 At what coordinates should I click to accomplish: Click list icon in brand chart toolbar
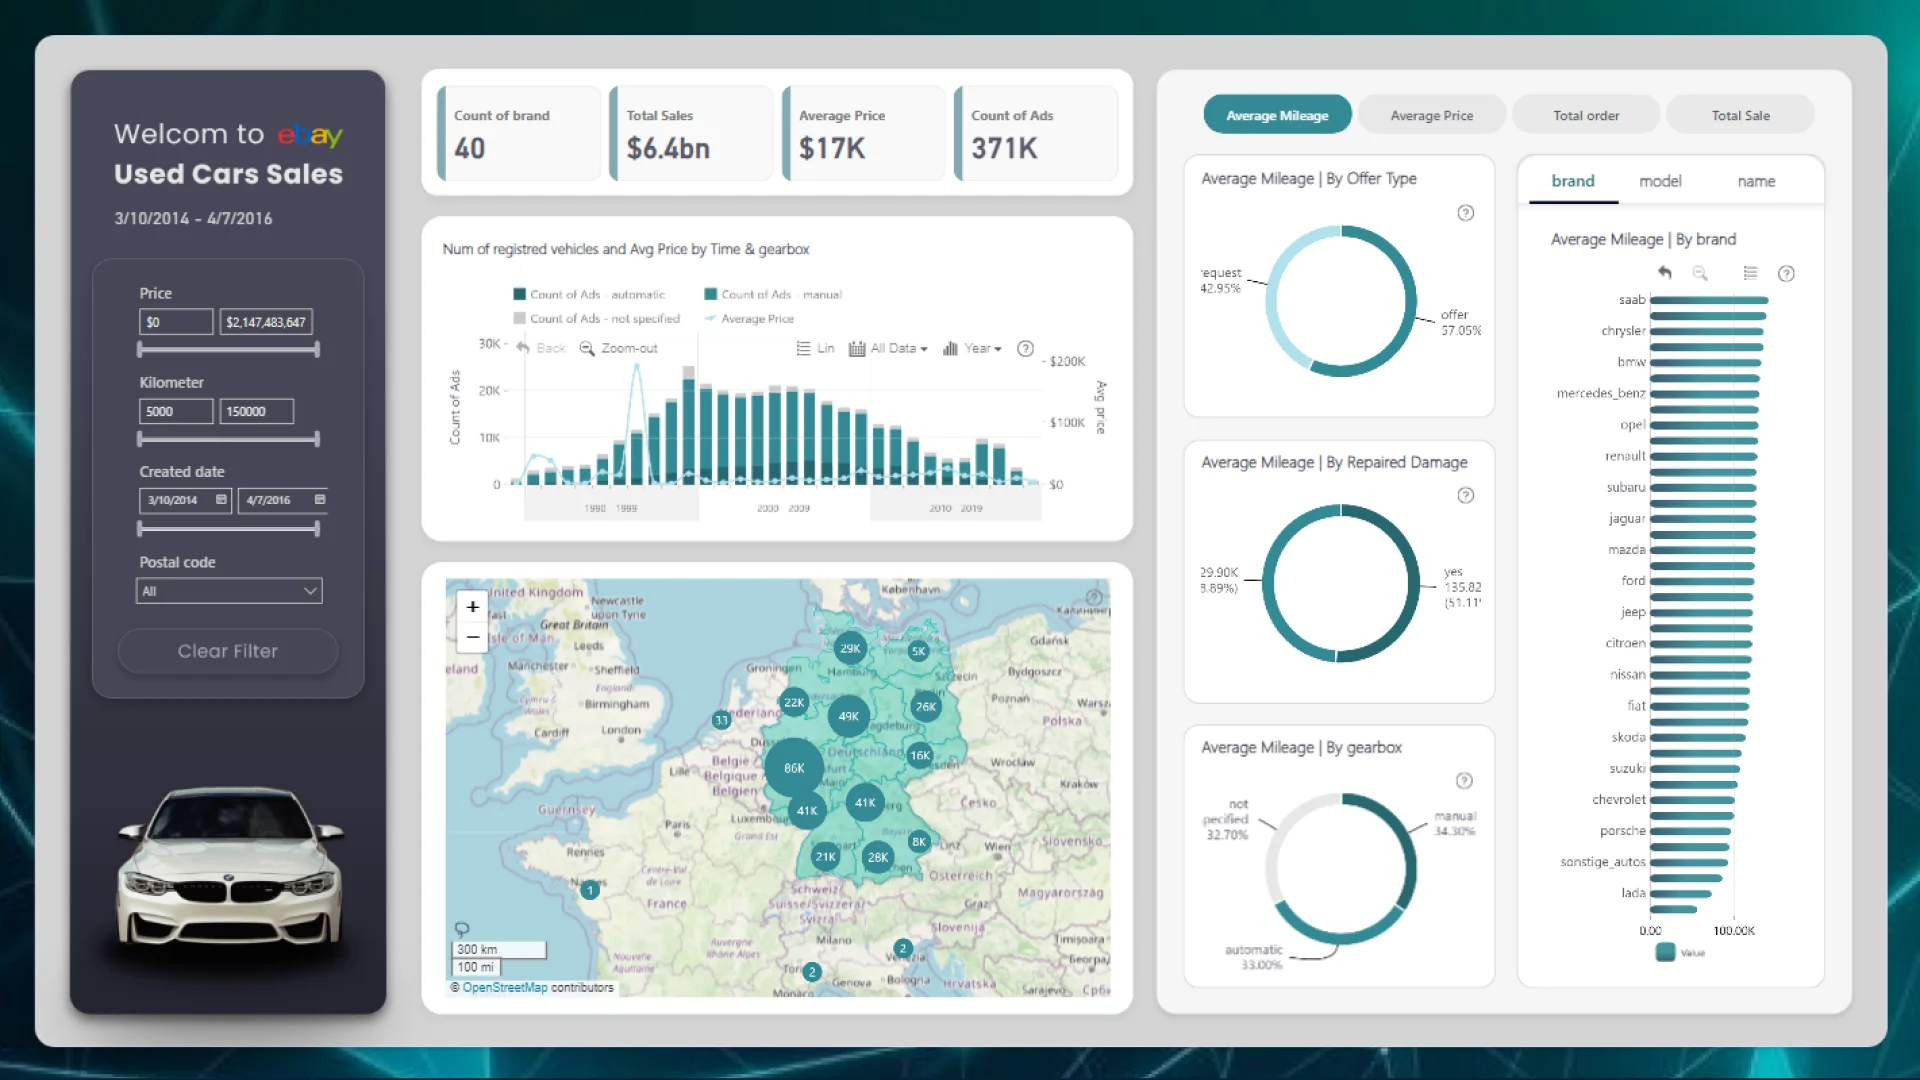1750,273
